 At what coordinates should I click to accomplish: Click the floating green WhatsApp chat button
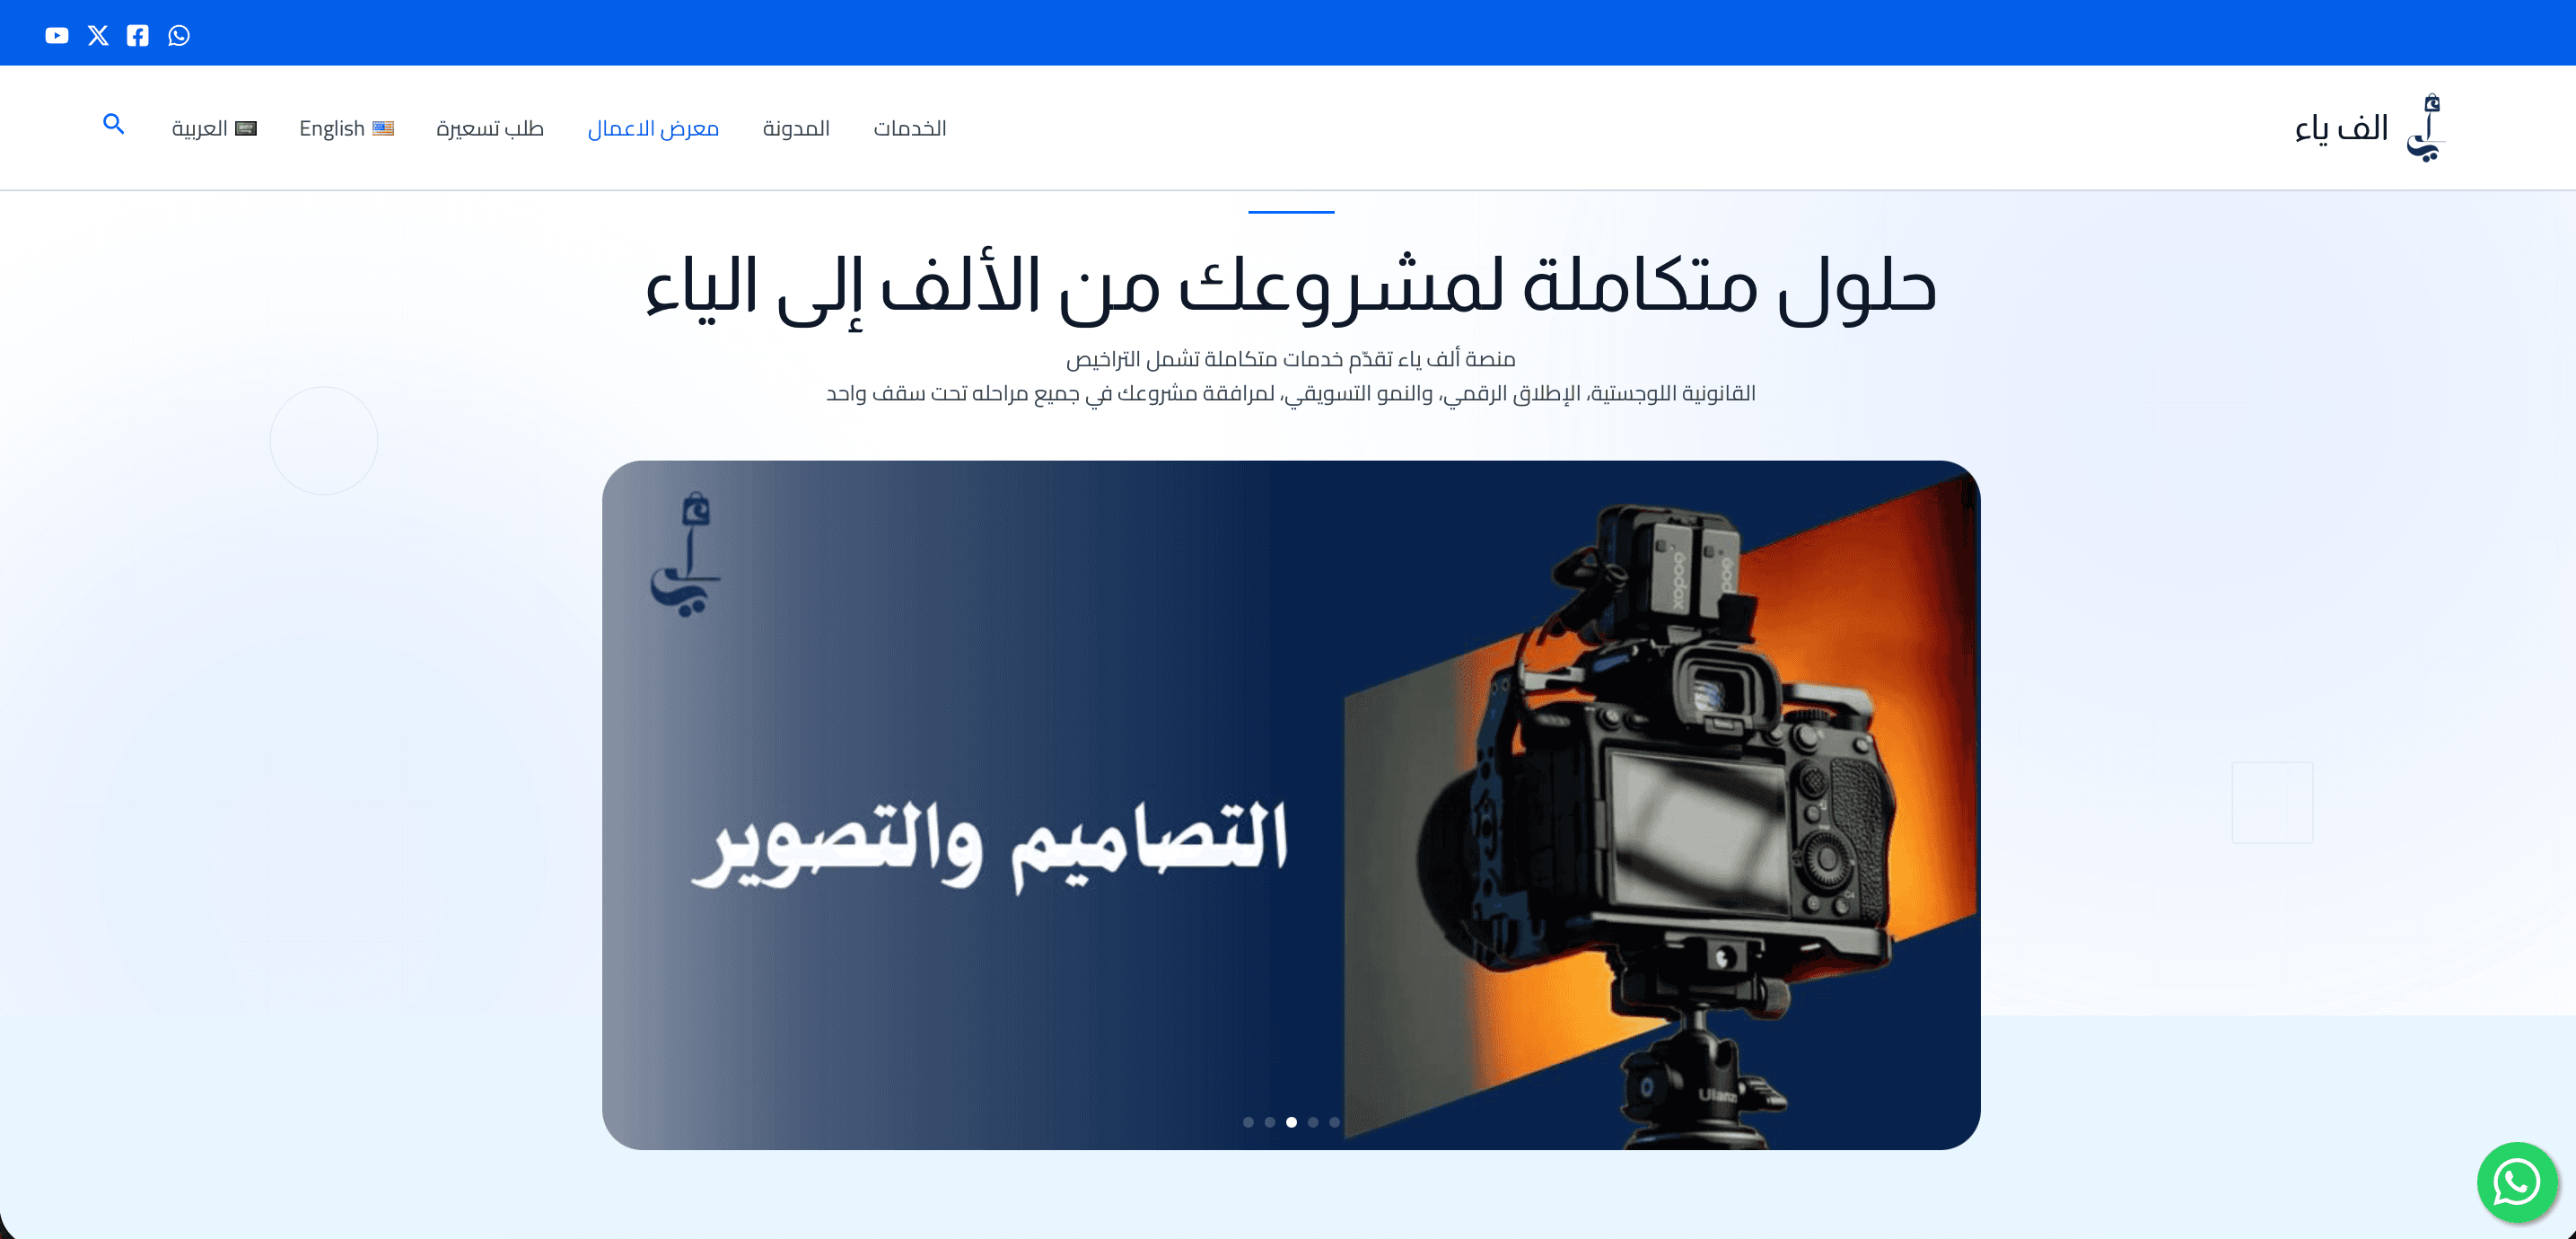[x=2516, y=1182]
